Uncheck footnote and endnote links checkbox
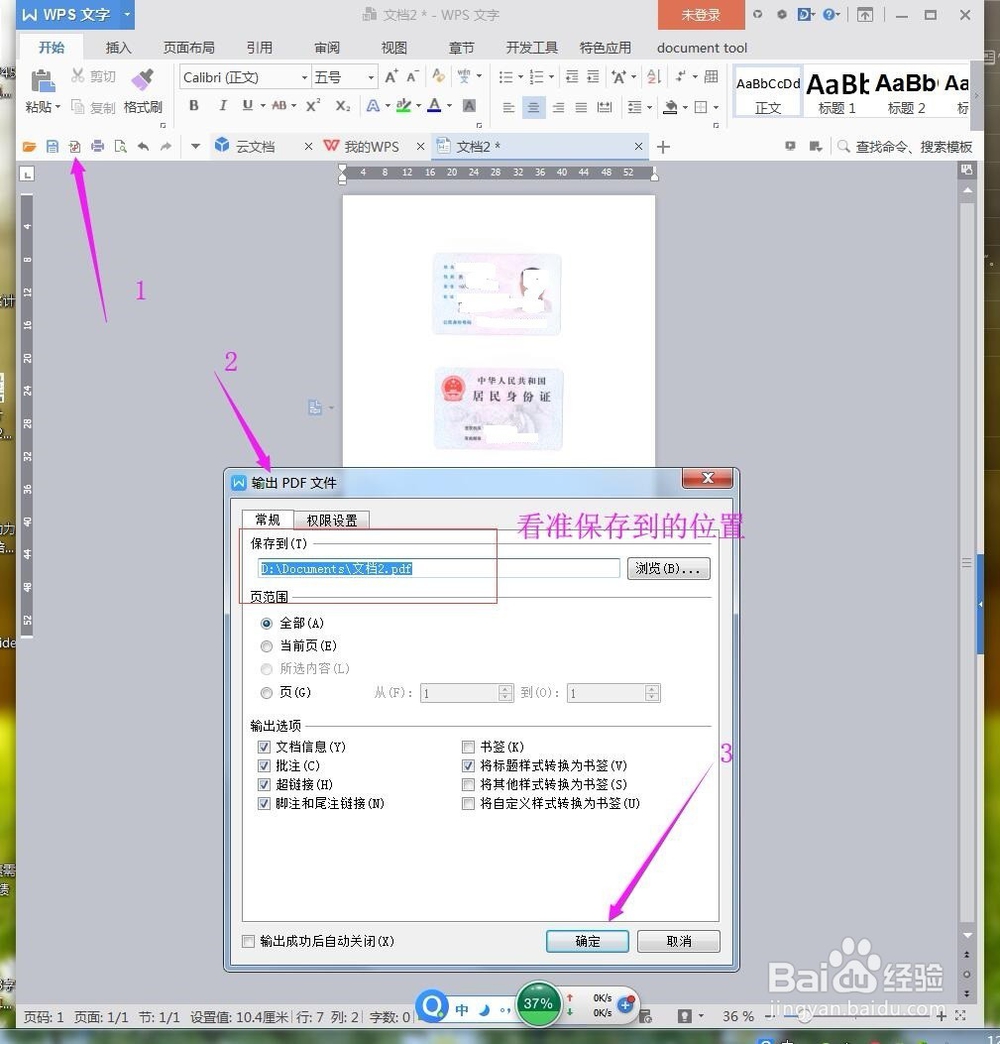This screenshot has width=1000, height=1044. (x=264, y=804)
